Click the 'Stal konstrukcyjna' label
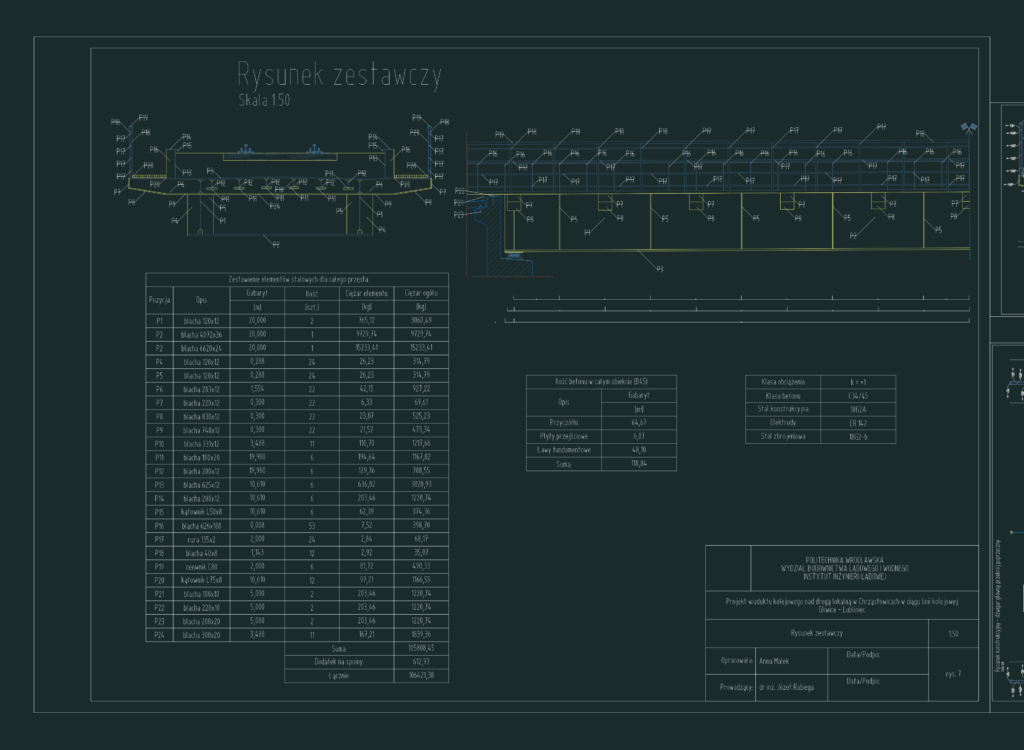This screenshot has height=750, width=1024. 783,409
